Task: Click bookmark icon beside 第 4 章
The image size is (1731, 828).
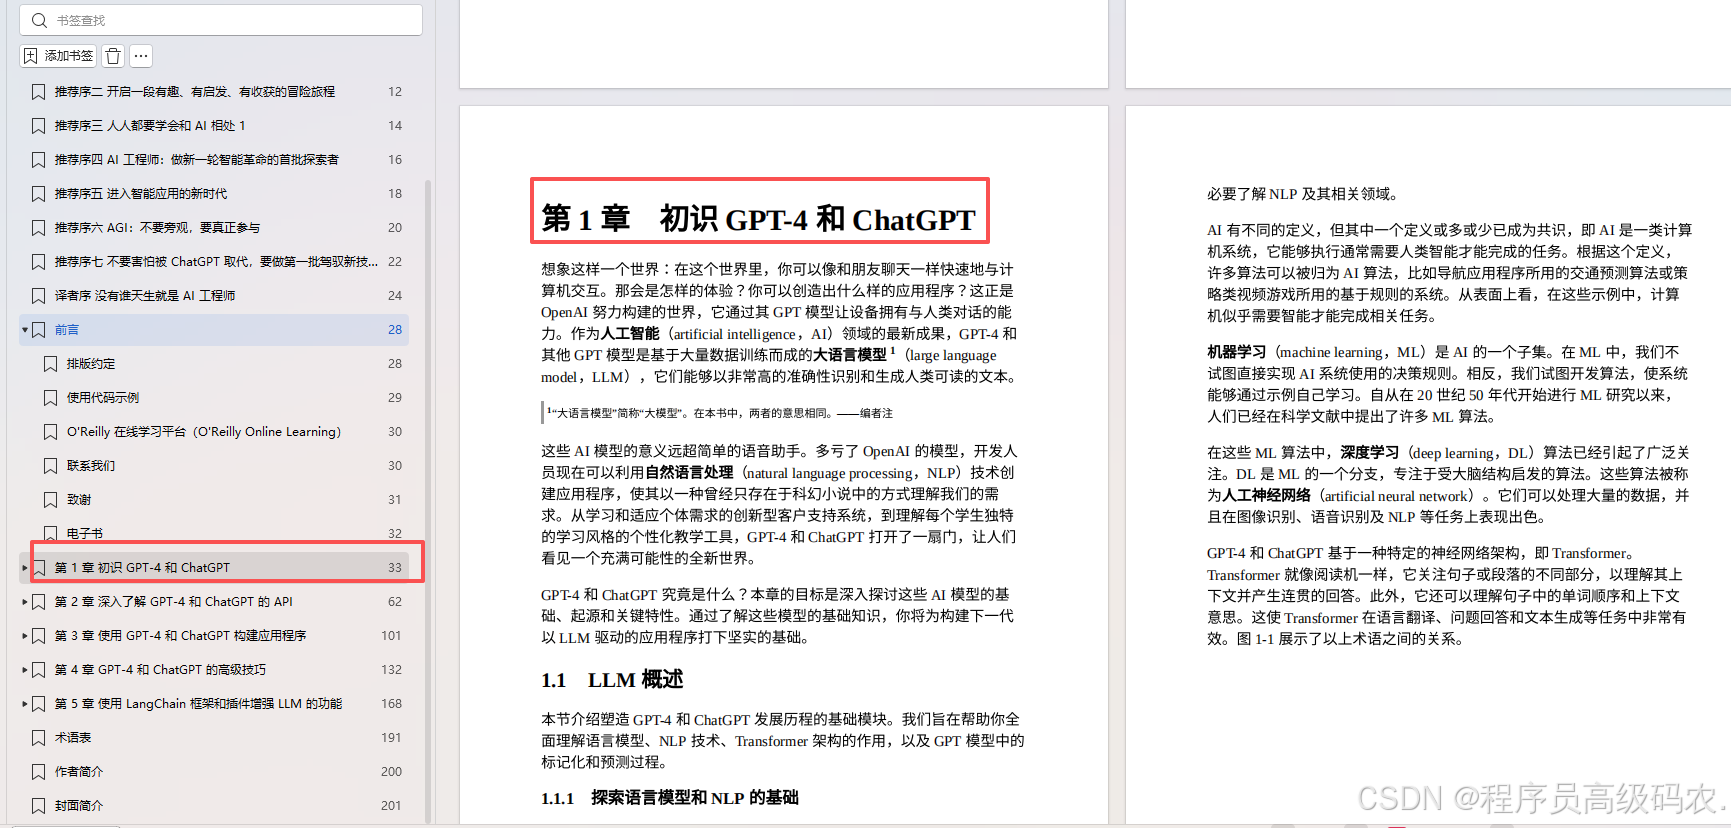Action: [38, 670]
